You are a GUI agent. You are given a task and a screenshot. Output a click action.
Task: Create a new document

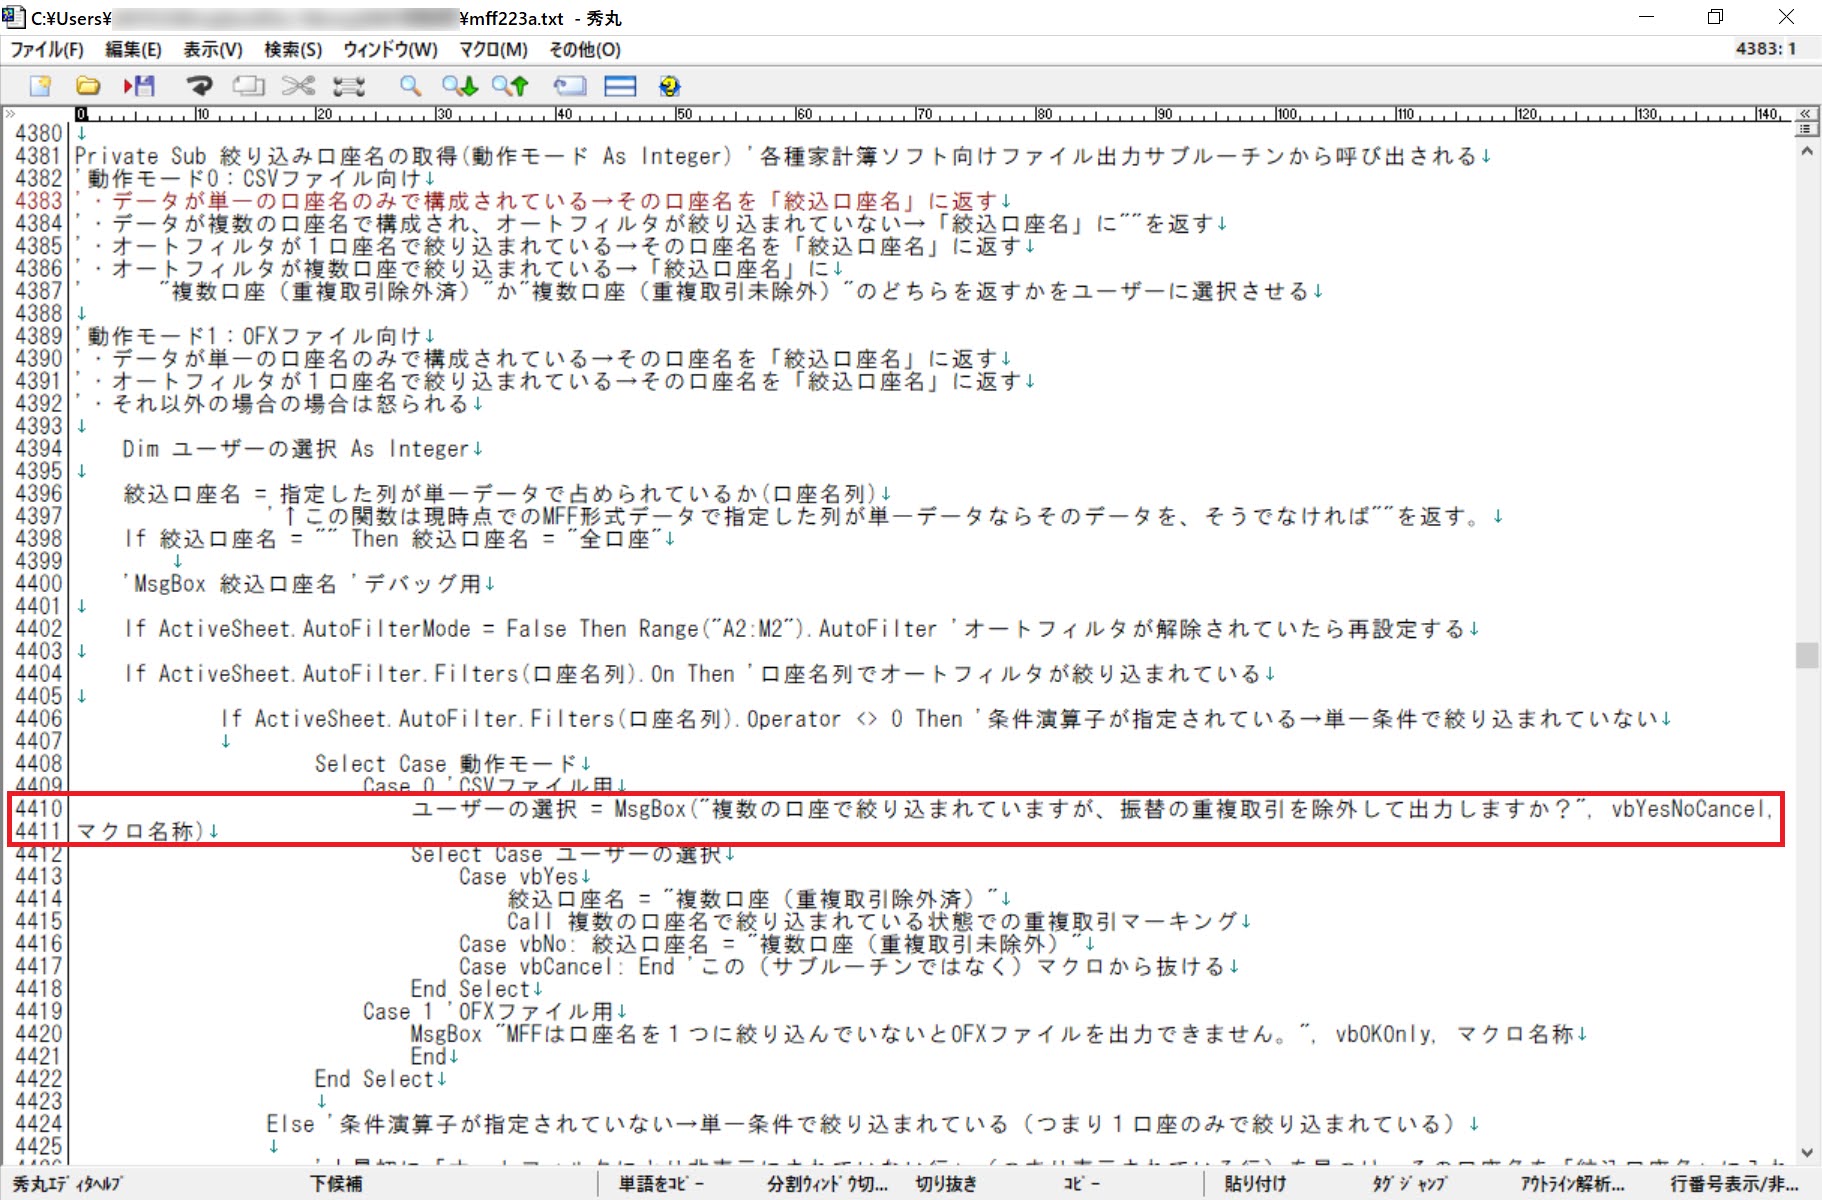click(x=38, y=86)
